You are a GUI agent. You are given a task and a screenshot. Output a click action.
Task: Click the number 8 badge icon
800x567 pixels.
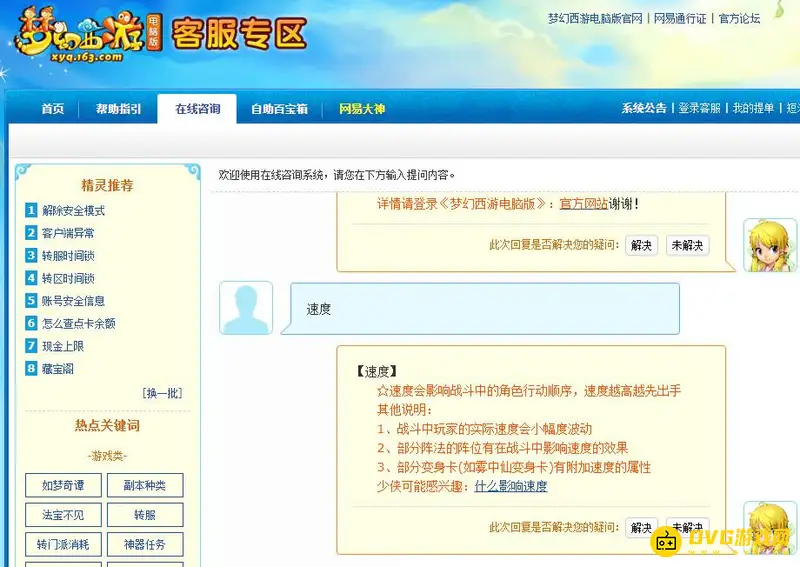pyautogui.click(x=31, y=368)
